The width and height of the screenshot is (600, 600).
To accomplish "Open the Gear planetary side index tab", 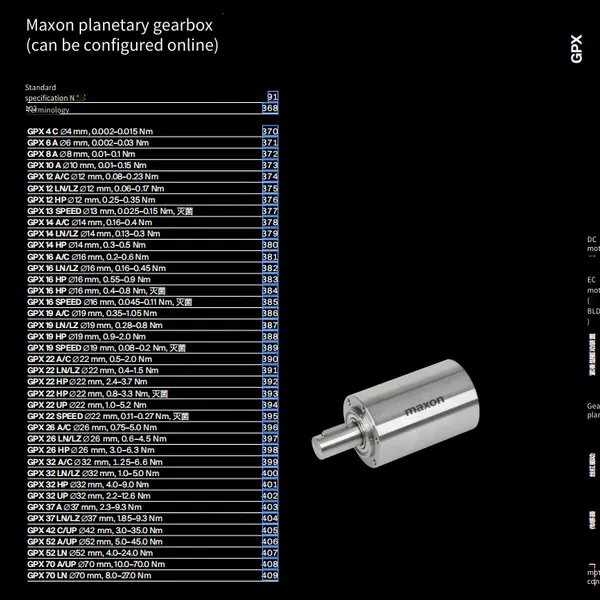I will [x=593, y=411].
